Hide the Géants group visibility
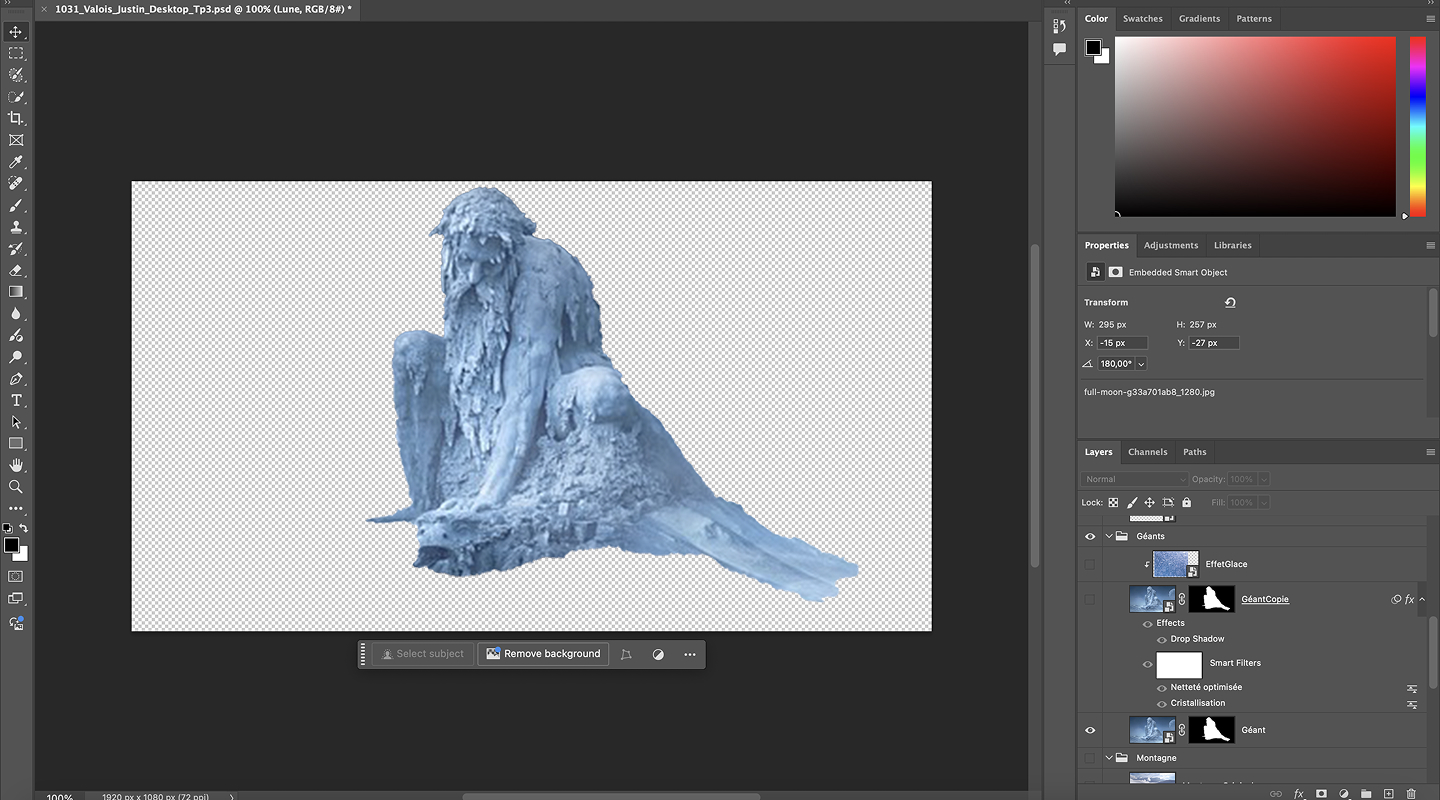The width and height of the screenshot is (1440, 800). [1090, 536]
